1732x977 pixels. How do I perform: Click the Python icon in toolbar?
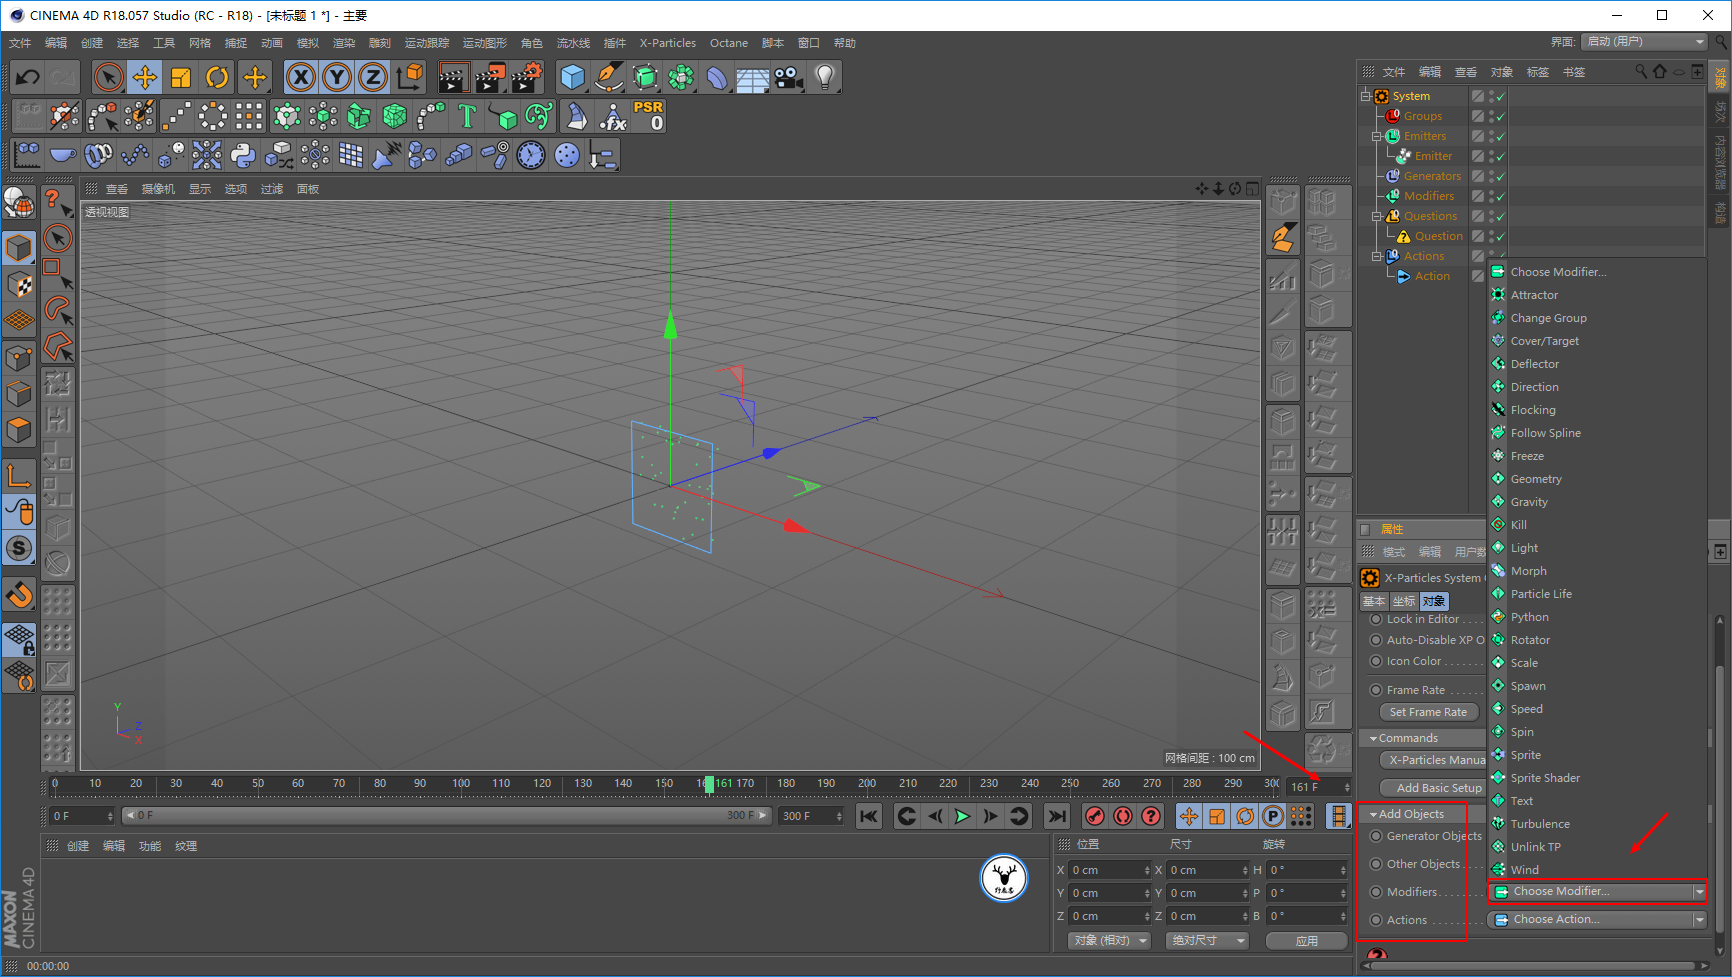pyautogui.click(x=243, y=155)
